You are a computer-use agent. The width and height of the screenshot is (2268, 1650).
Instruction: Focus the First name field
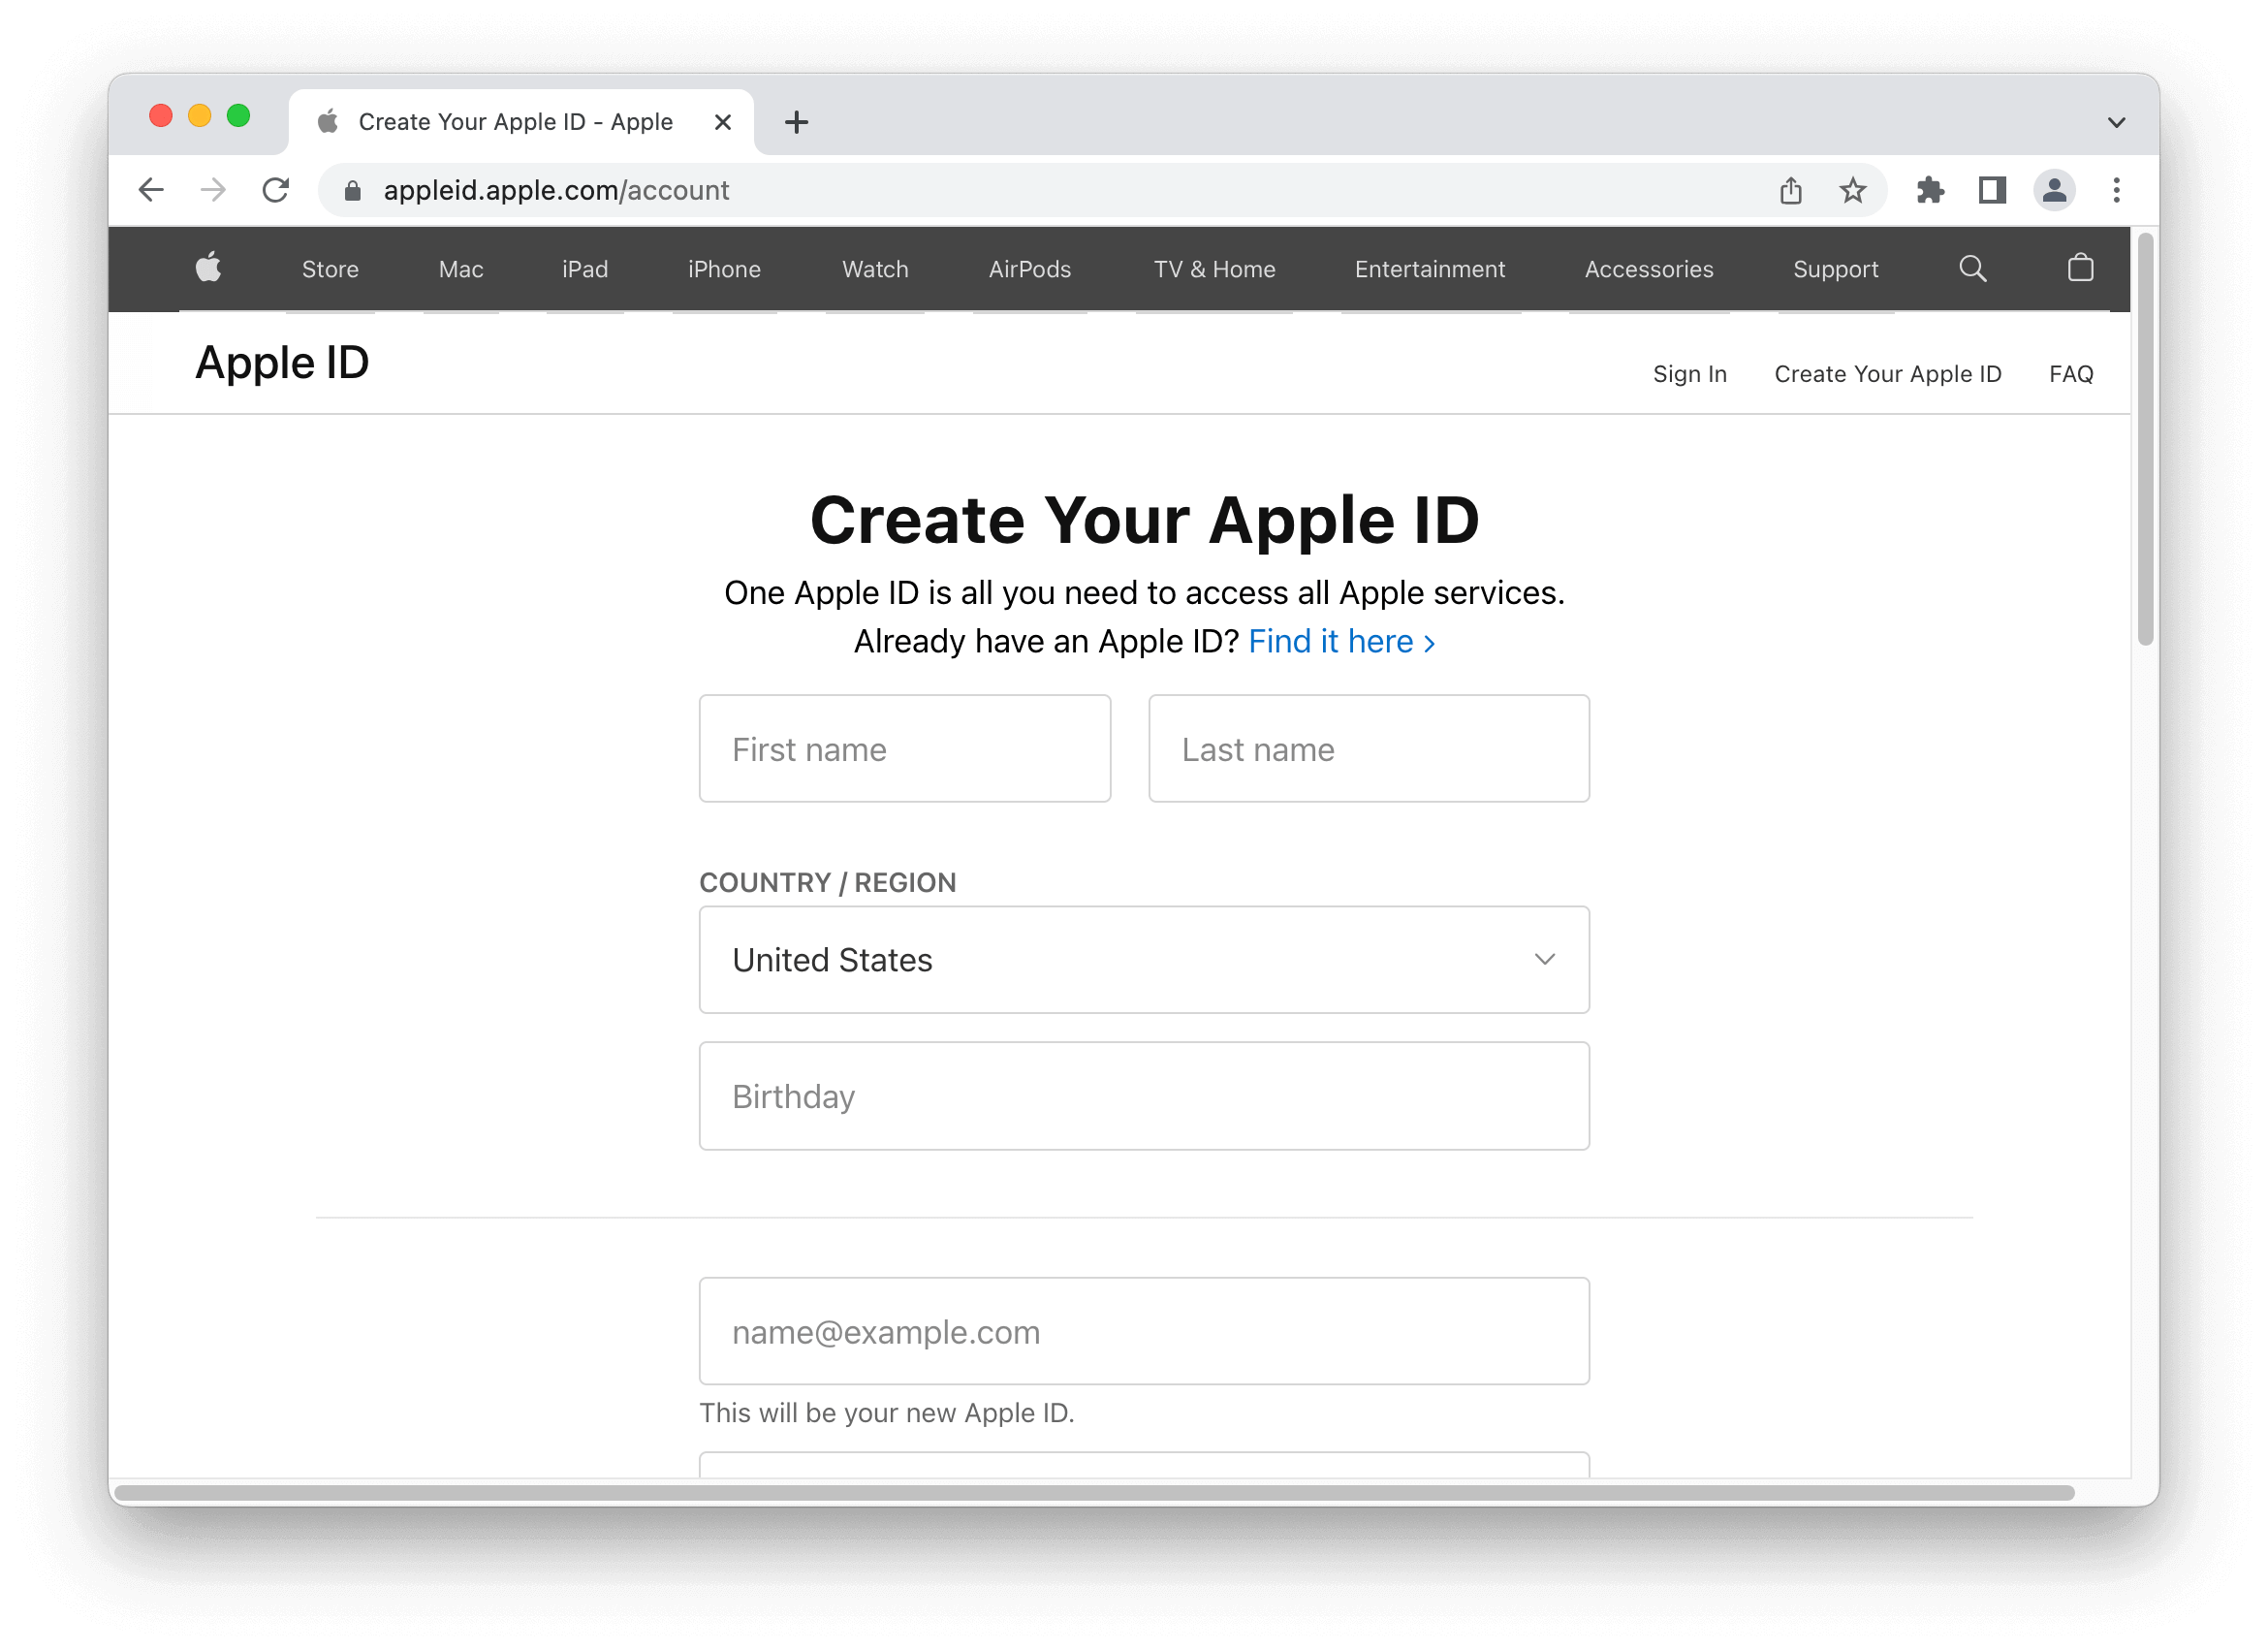[x=905, y=749]
